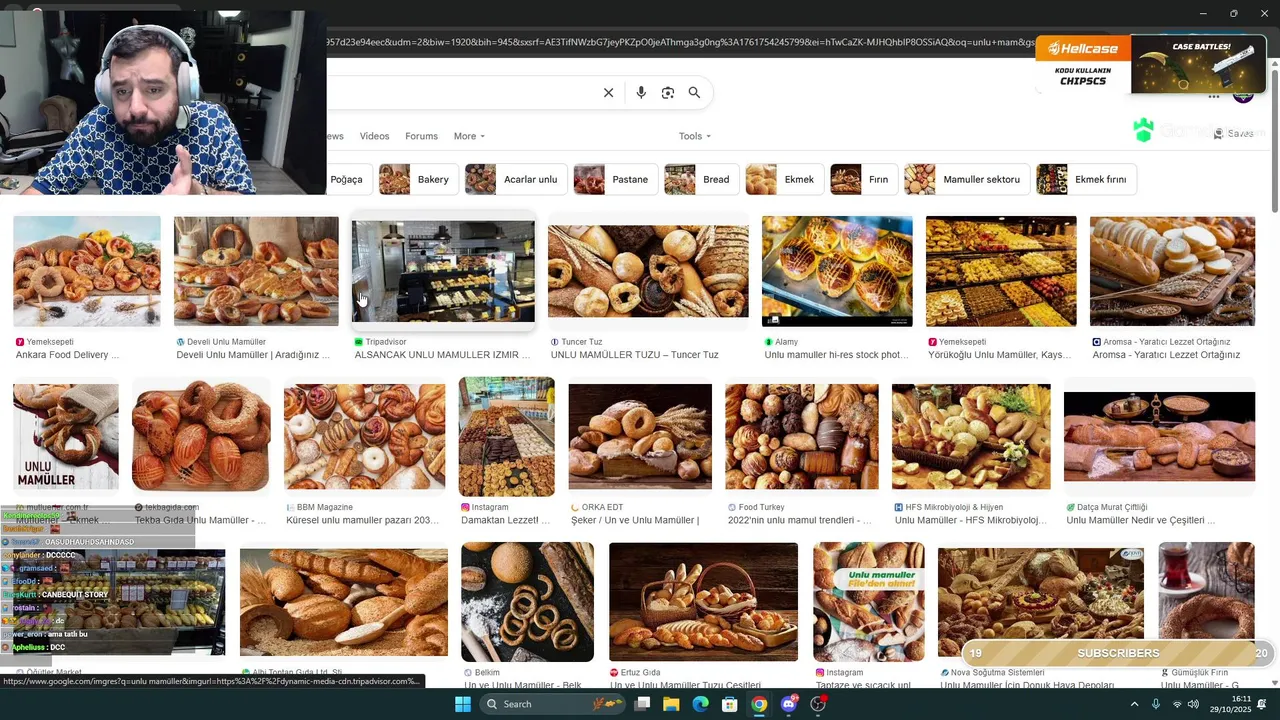Image resolution: width=1280 pixels, height=720 pixels.
Task: Open Develi Unlu Mamüller image thumbnail
Action: point(256,271)
